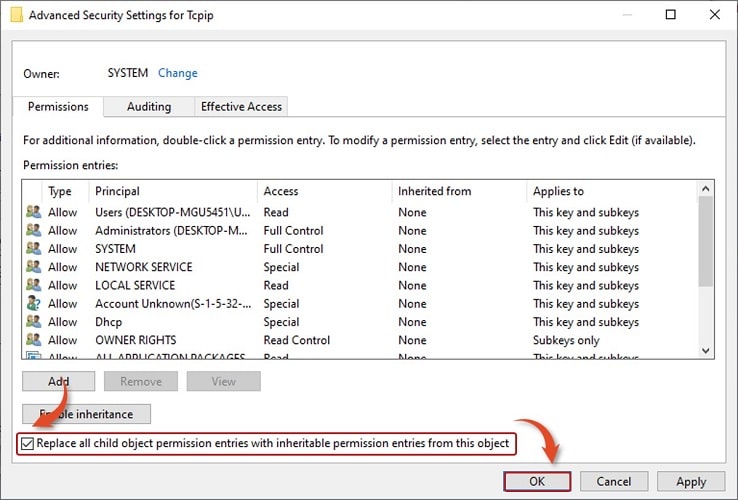This screenshot has height=500, width=738.
Task: Click the Cancel button
Action: click(614, 481)
